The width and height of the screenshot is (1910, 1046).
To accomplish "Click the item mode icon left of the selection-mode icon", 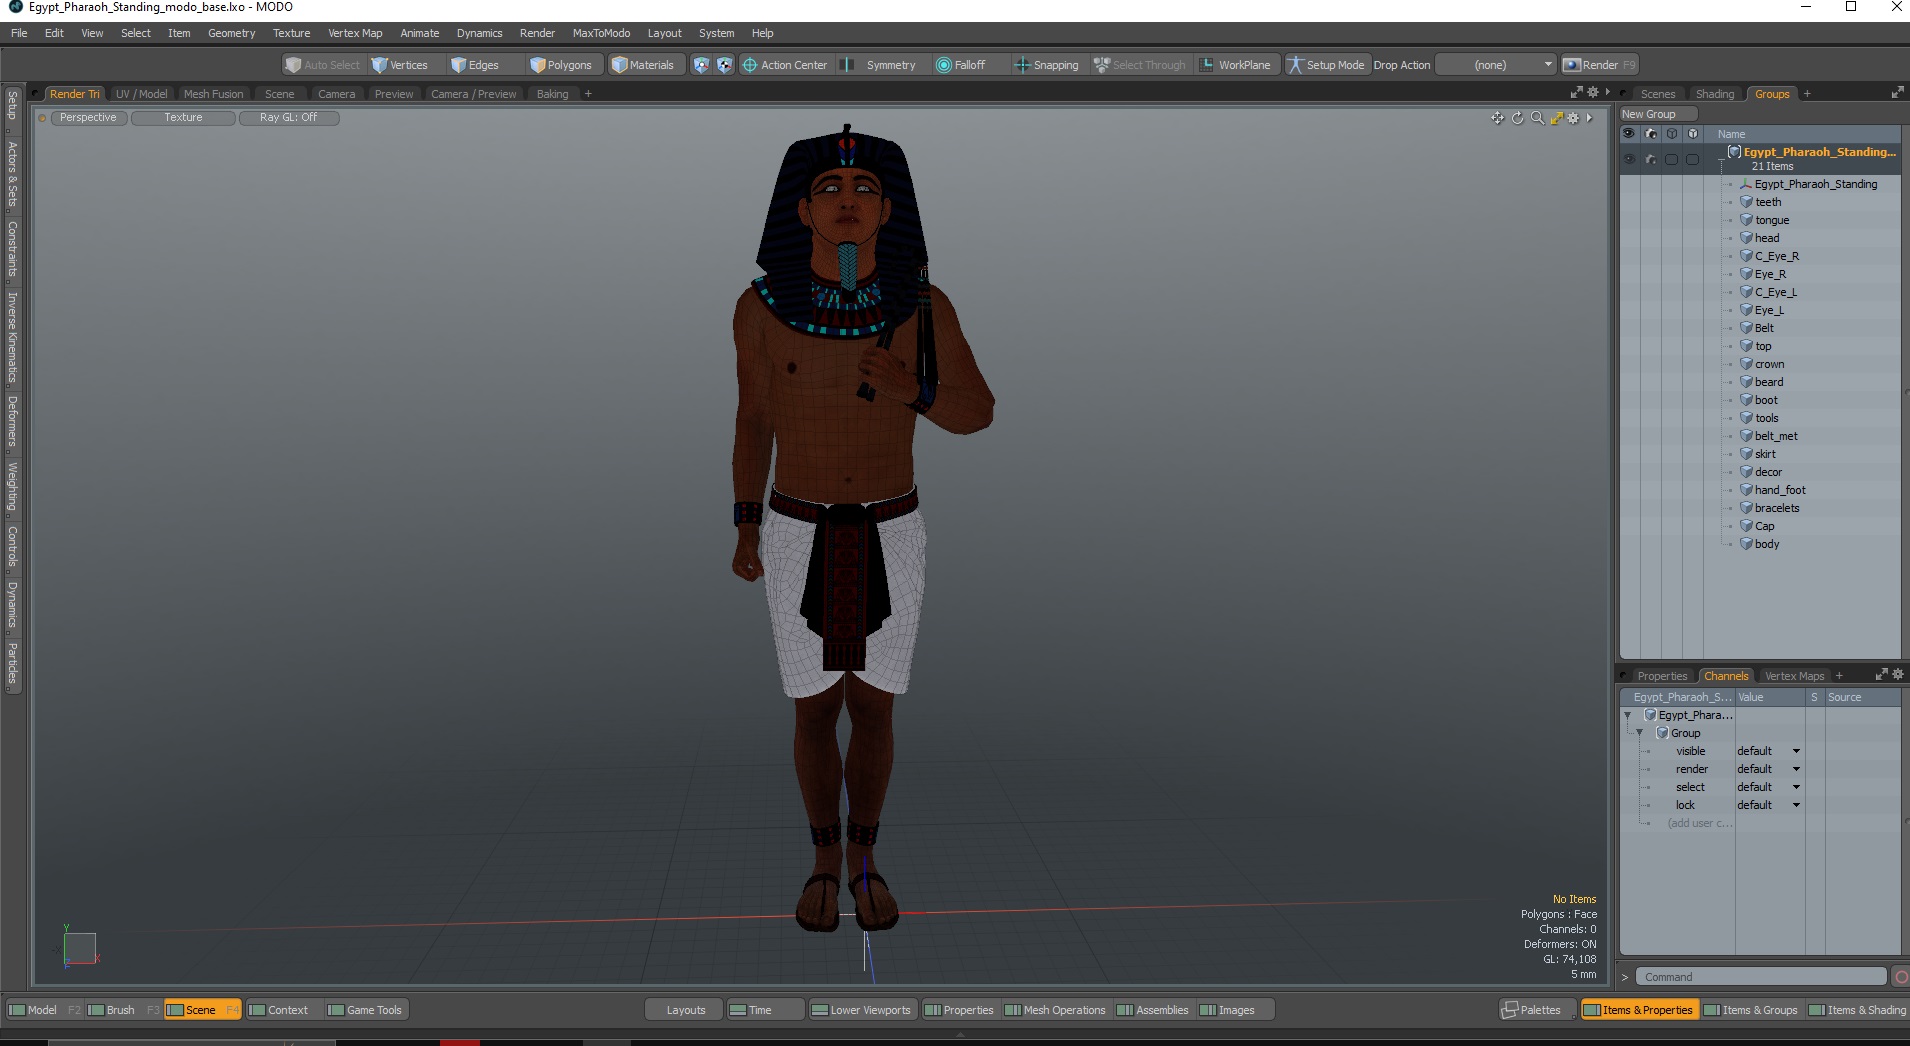I will coord(701,65).
